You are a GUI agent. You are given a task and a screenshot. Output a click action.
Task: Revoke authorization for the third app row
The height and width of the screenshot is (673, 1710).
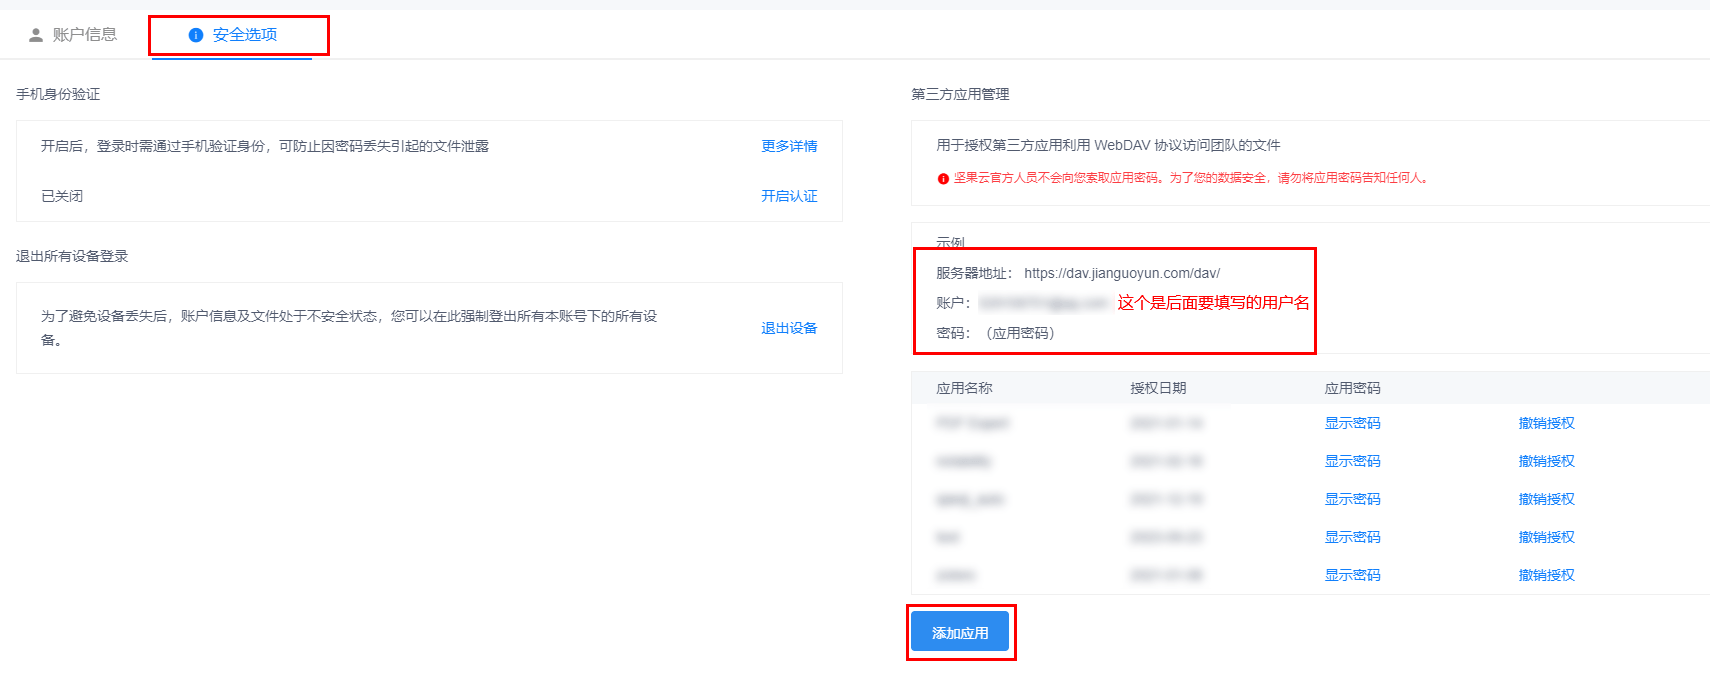pos(1546,499)
